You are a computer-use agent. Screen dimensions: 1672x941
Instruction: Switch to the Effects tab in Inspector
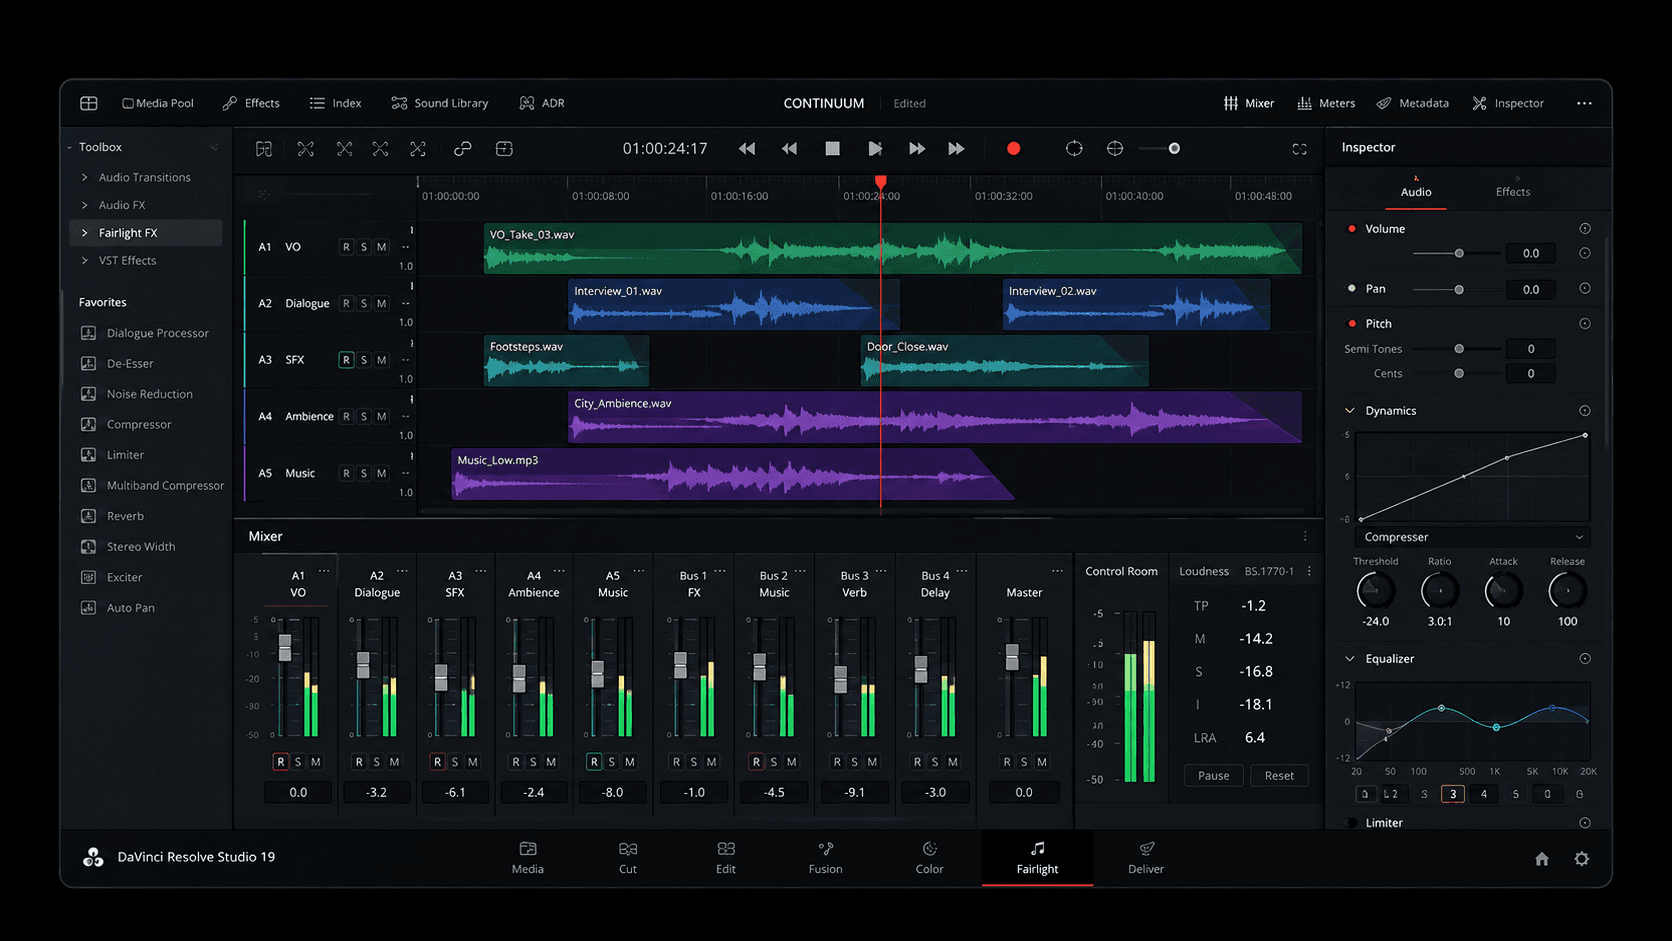[1512, 192]
